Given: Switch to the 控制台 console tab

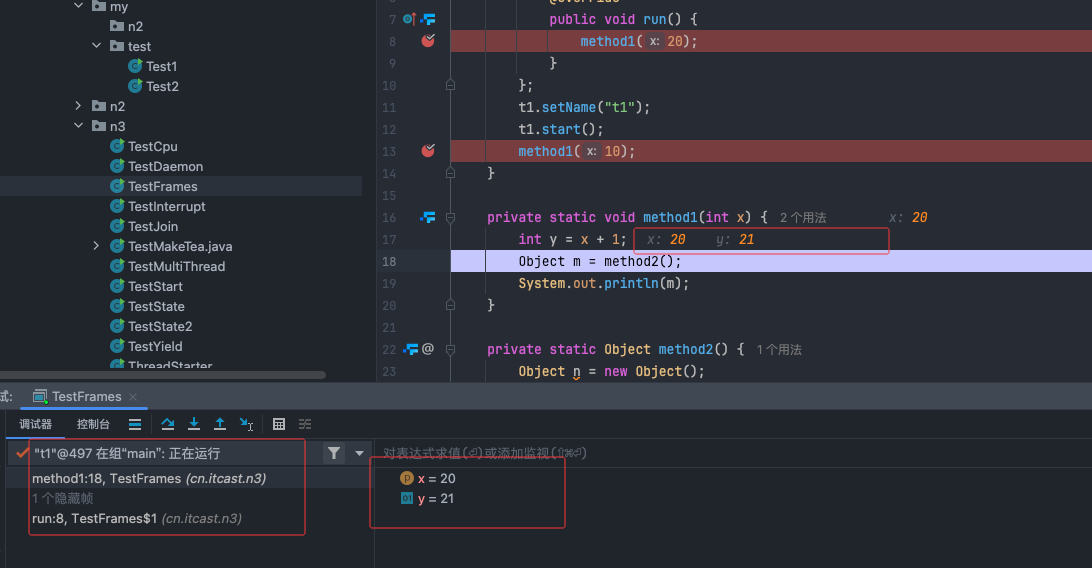Looking at the screenshot, I should [x=93, y=424].
